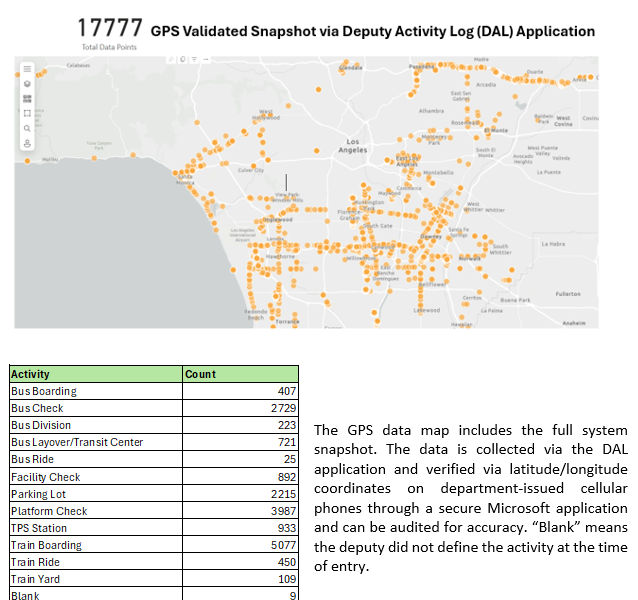Open the more options ellipsis above map
Screen dimensions: 638x600
(205, 60)
